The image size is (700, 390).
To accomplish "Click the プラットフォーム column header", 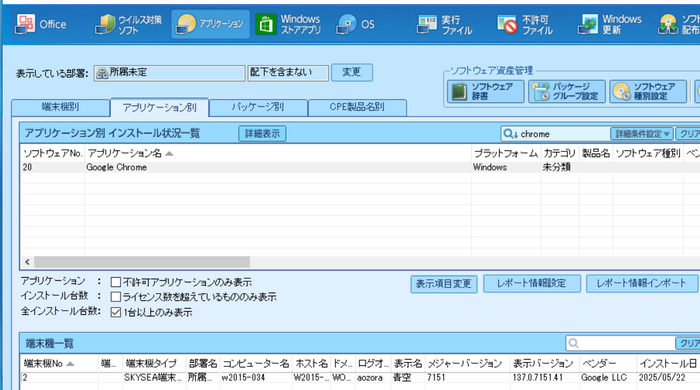I will point(506,154).
